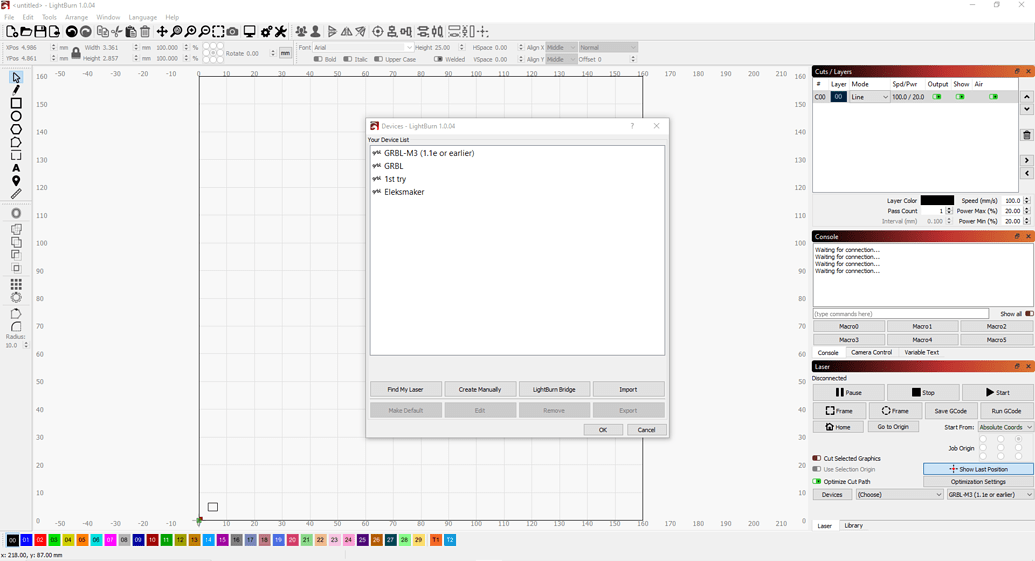Toggle Output switch for layer C00
This screenshot has height=561, width=1035.
coord(937,97)
